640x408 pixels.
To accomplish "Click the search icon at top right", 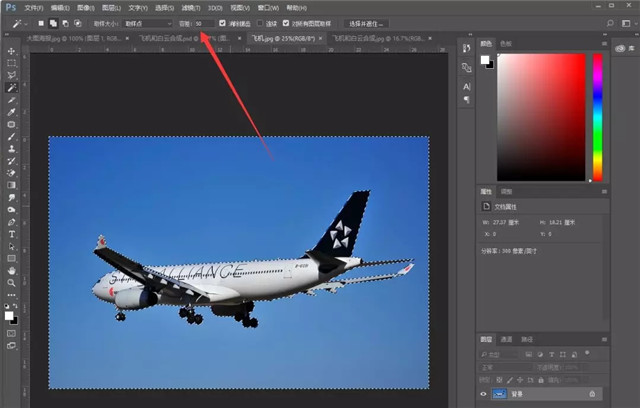I will (610, 22).
